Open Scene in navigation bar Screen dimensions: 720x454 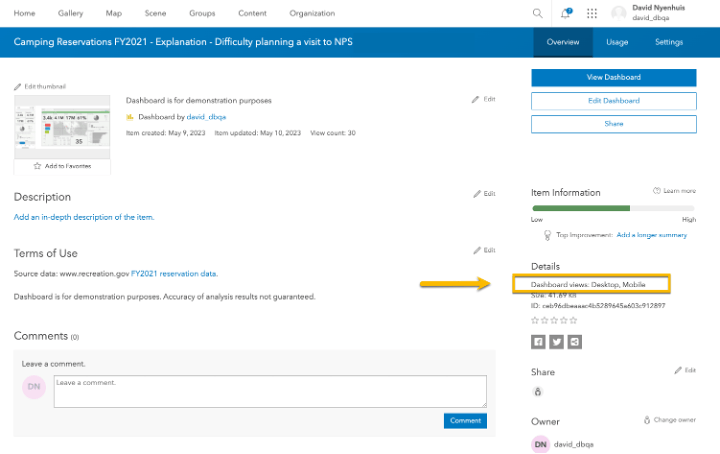(x=155, y=13)
